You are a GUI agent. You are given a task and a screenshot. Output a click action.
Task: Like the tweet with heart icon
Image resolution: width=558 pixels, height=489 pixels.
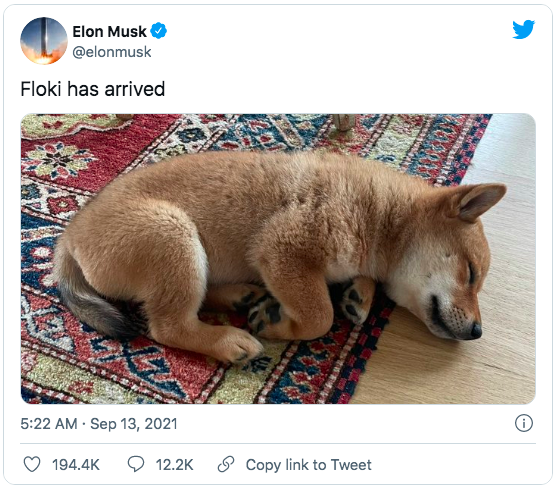pos(32,464)
